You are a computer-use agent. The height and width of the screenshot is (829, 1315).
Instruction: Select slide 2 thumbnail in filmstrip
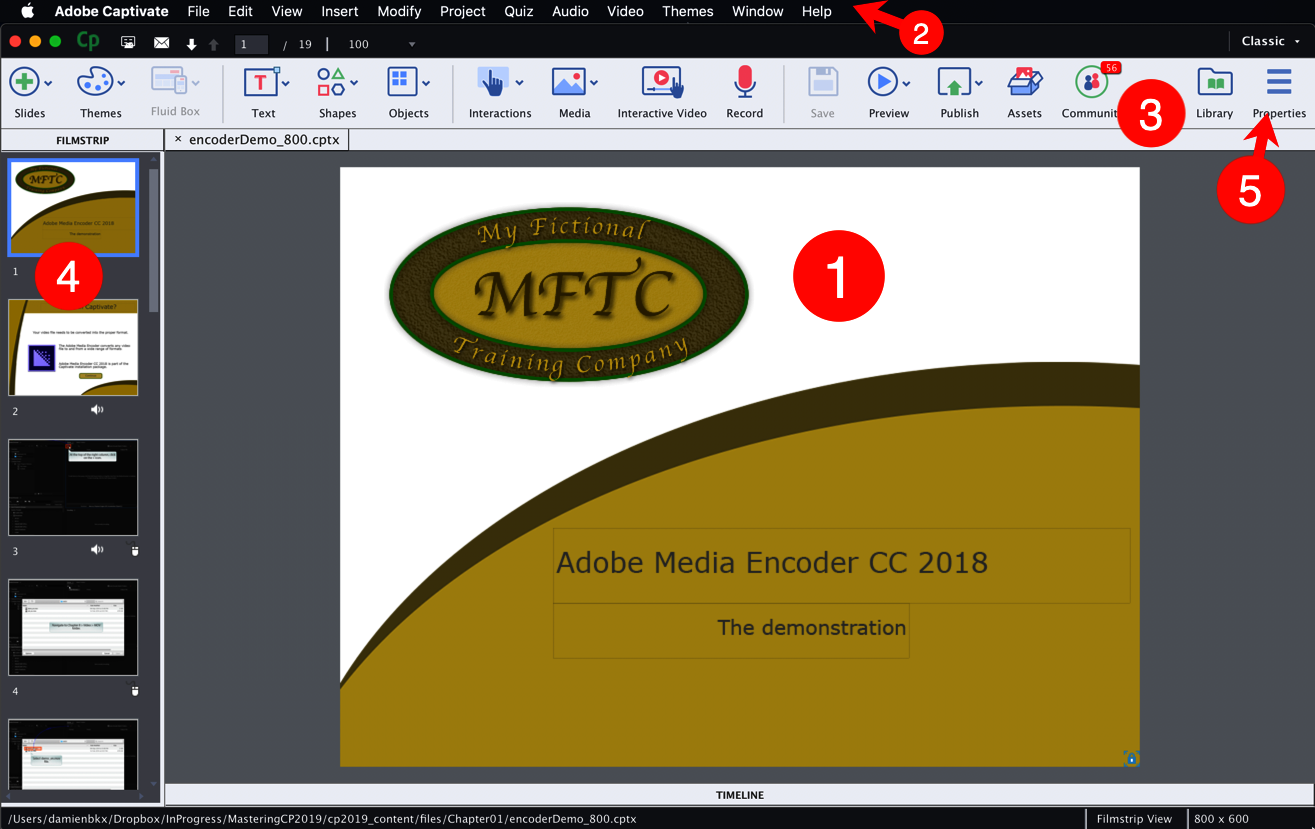[x=73, y=347]
